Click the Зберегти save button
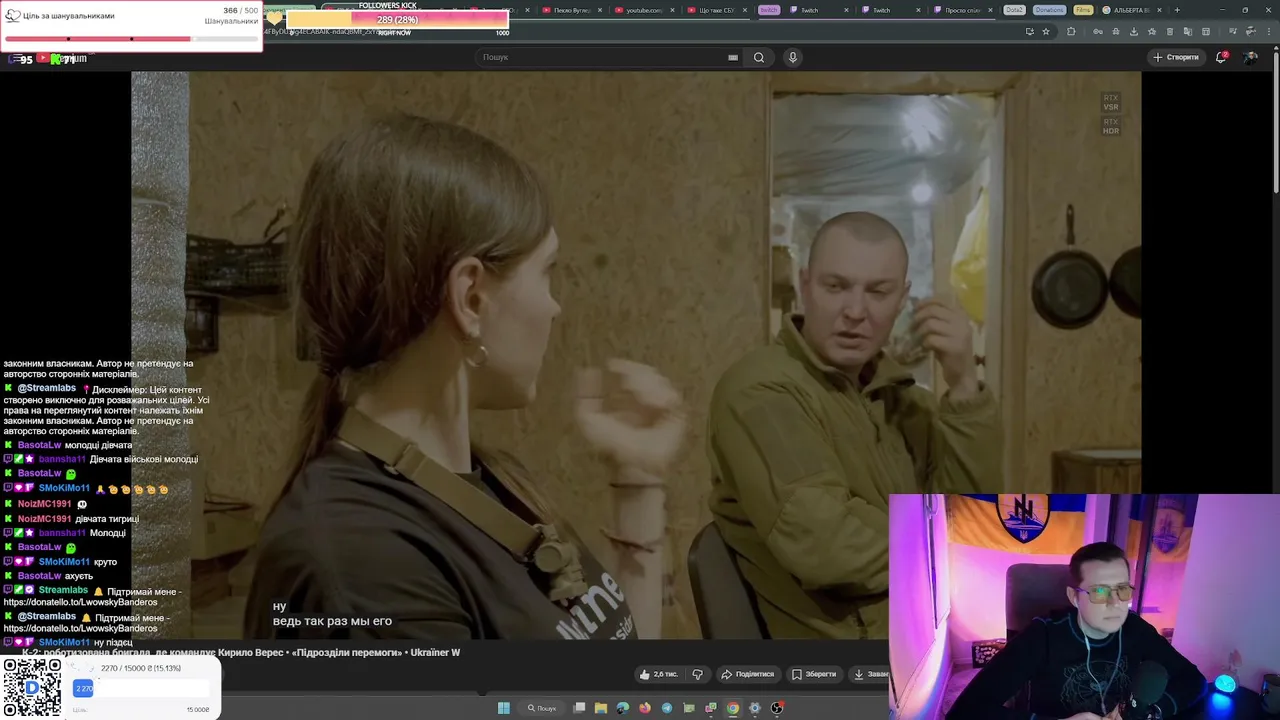Viewport: 1280px width, 720px height. point(814,674)
